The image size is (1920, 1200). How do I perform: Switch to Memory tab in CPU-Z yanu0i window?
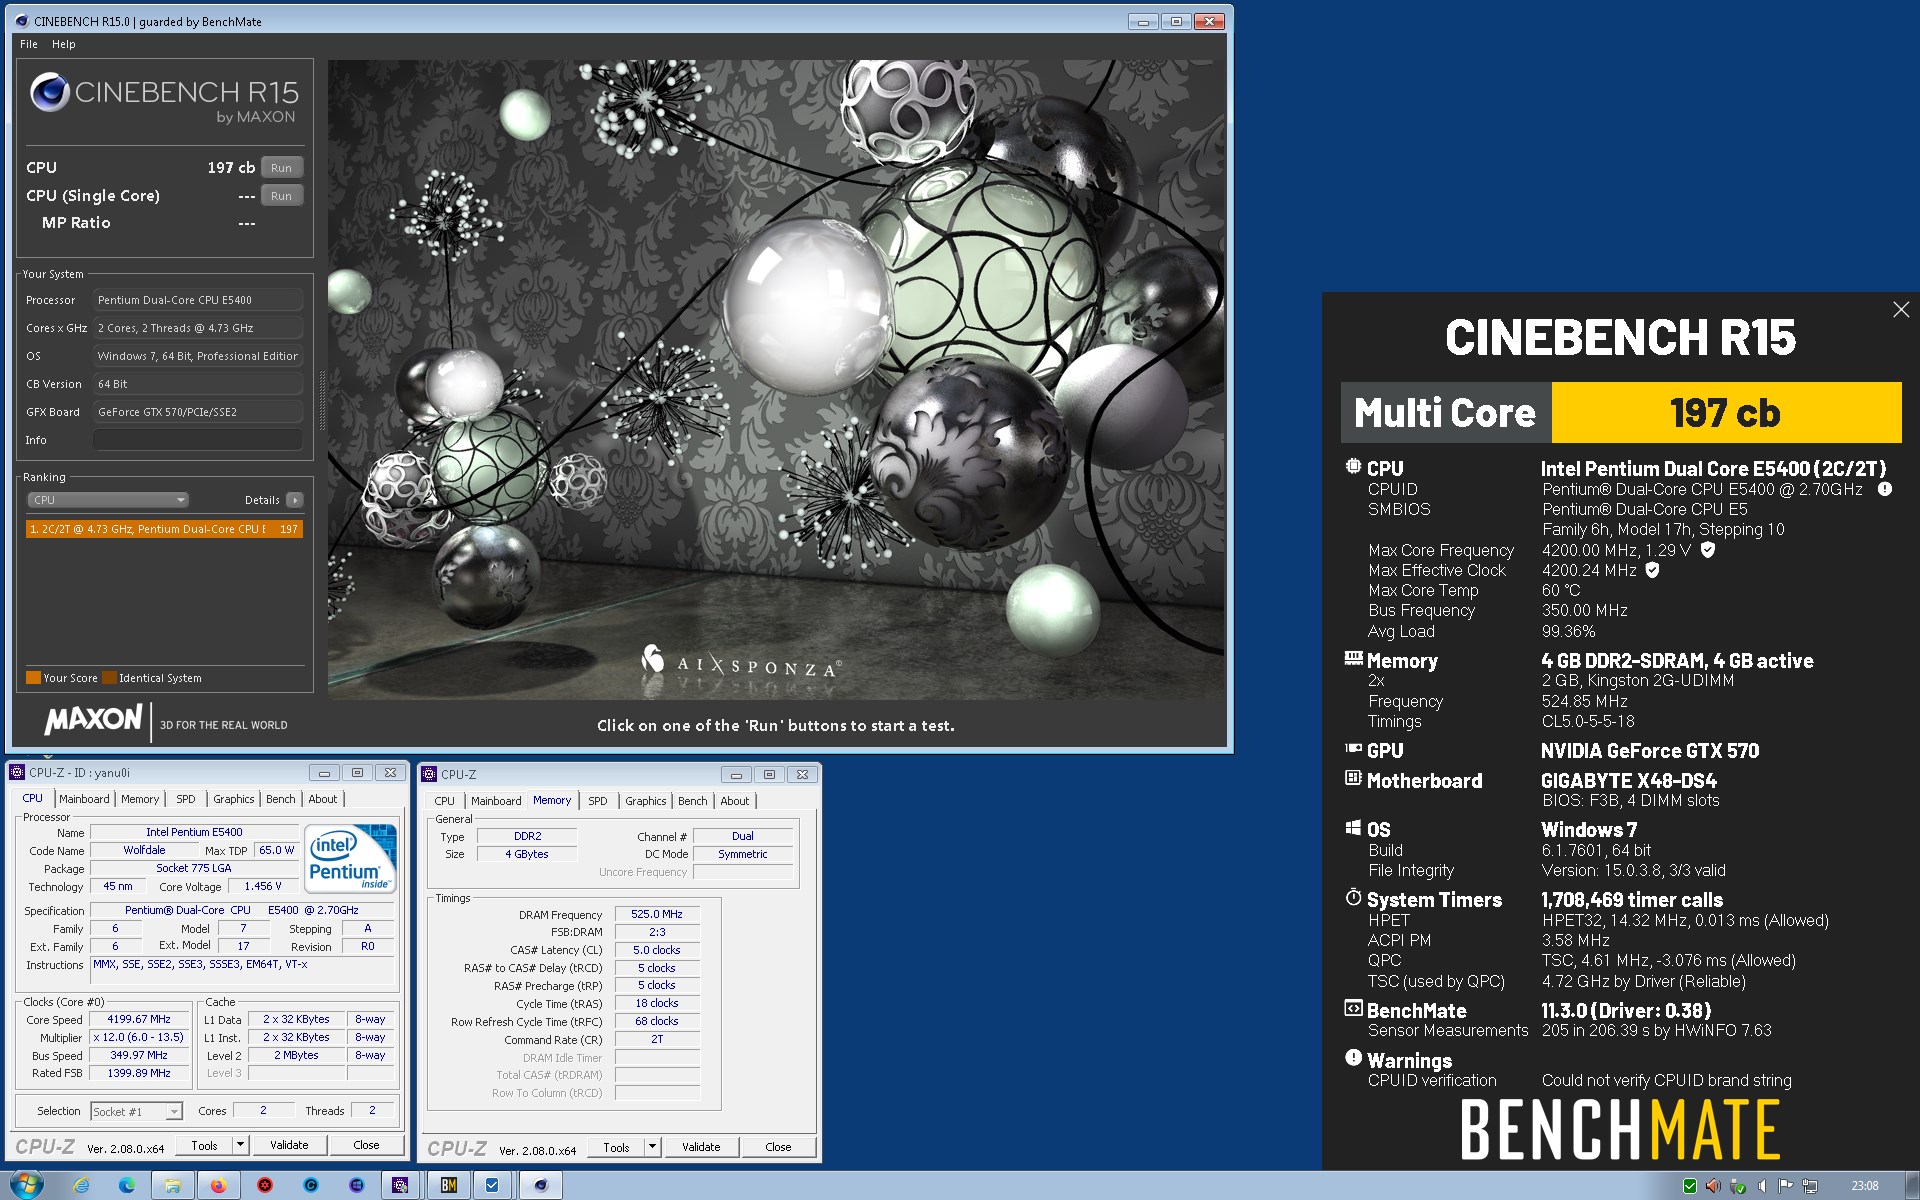pos(140,799)
